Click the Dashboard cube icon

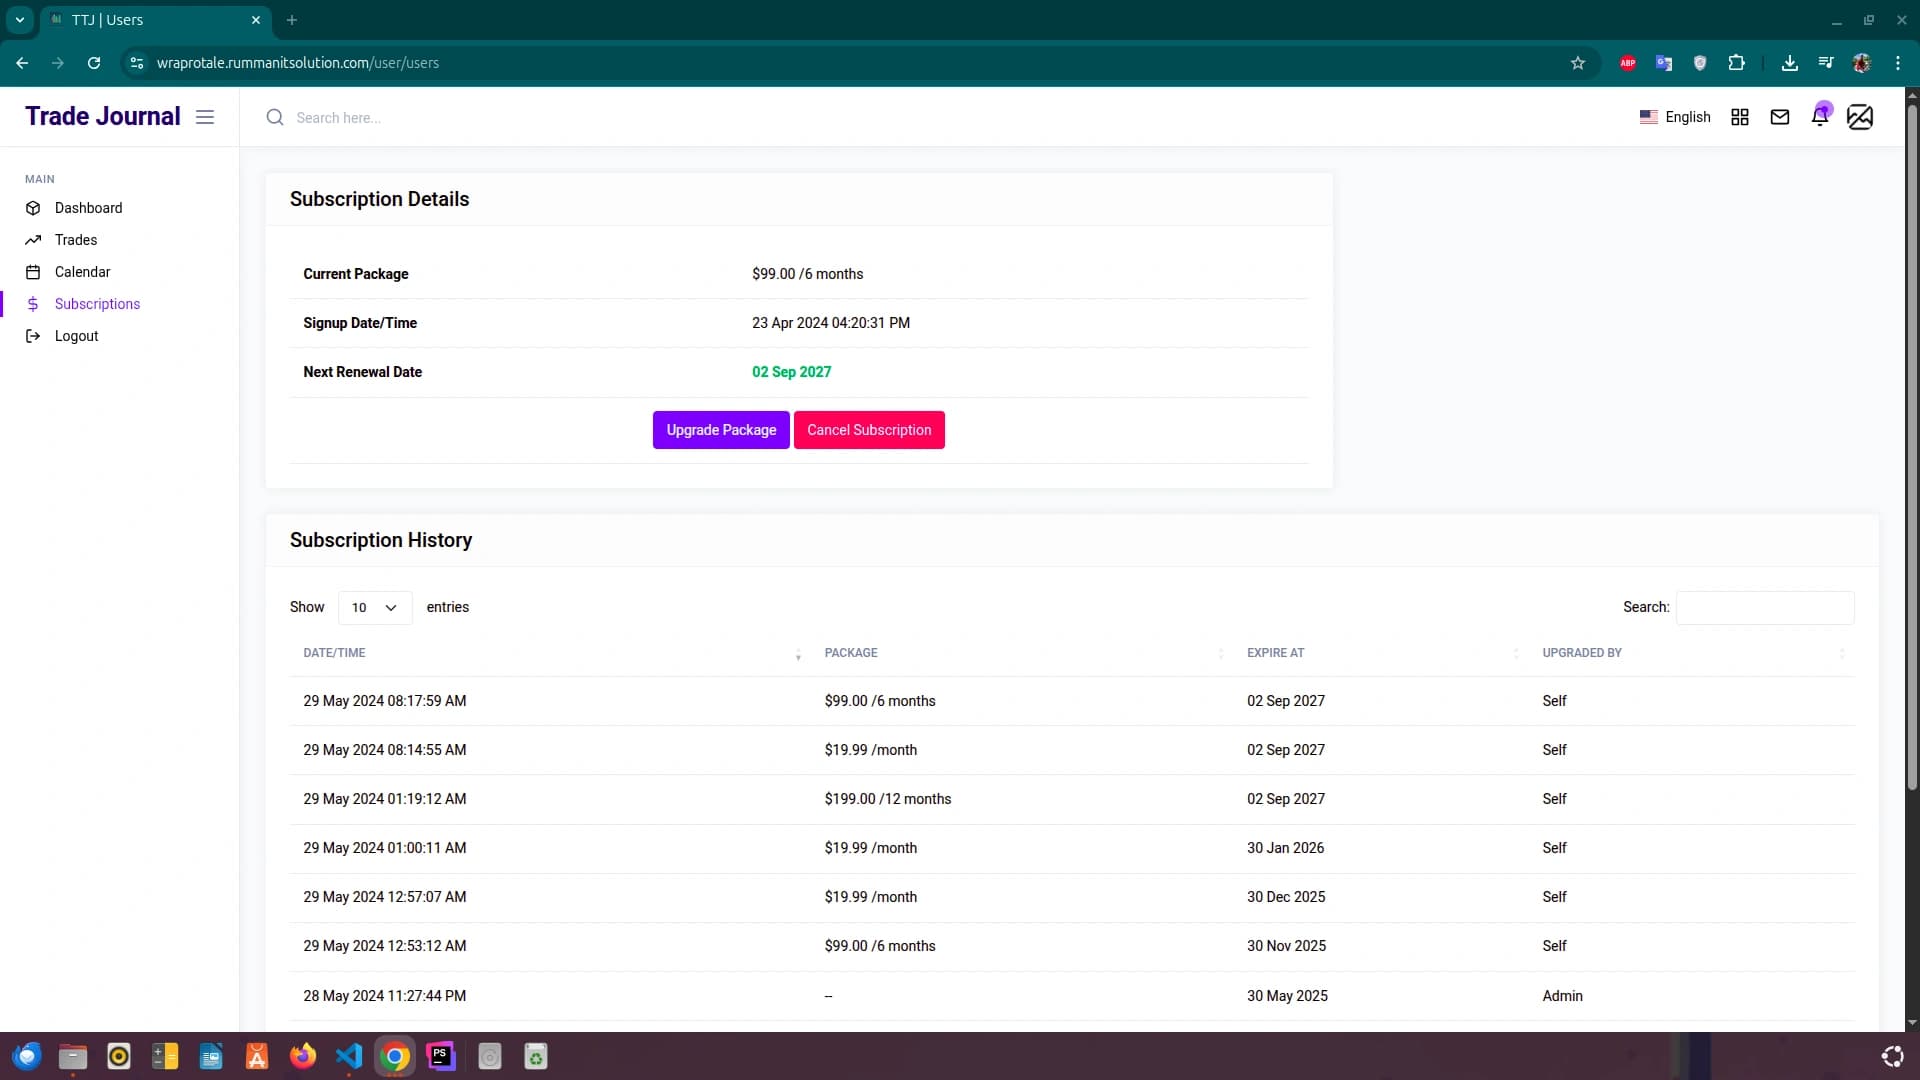click(x=33, y=208)
